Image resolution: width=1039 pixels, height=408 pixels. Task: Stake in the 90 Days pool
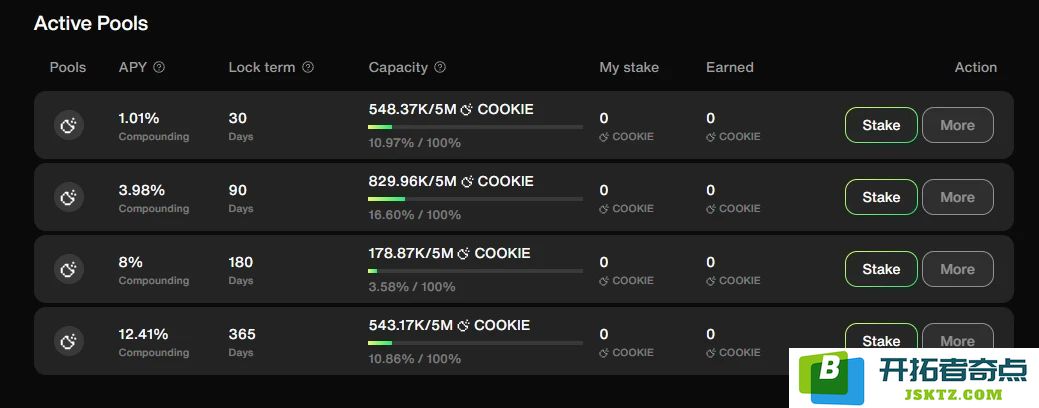[x=881, y=197]
